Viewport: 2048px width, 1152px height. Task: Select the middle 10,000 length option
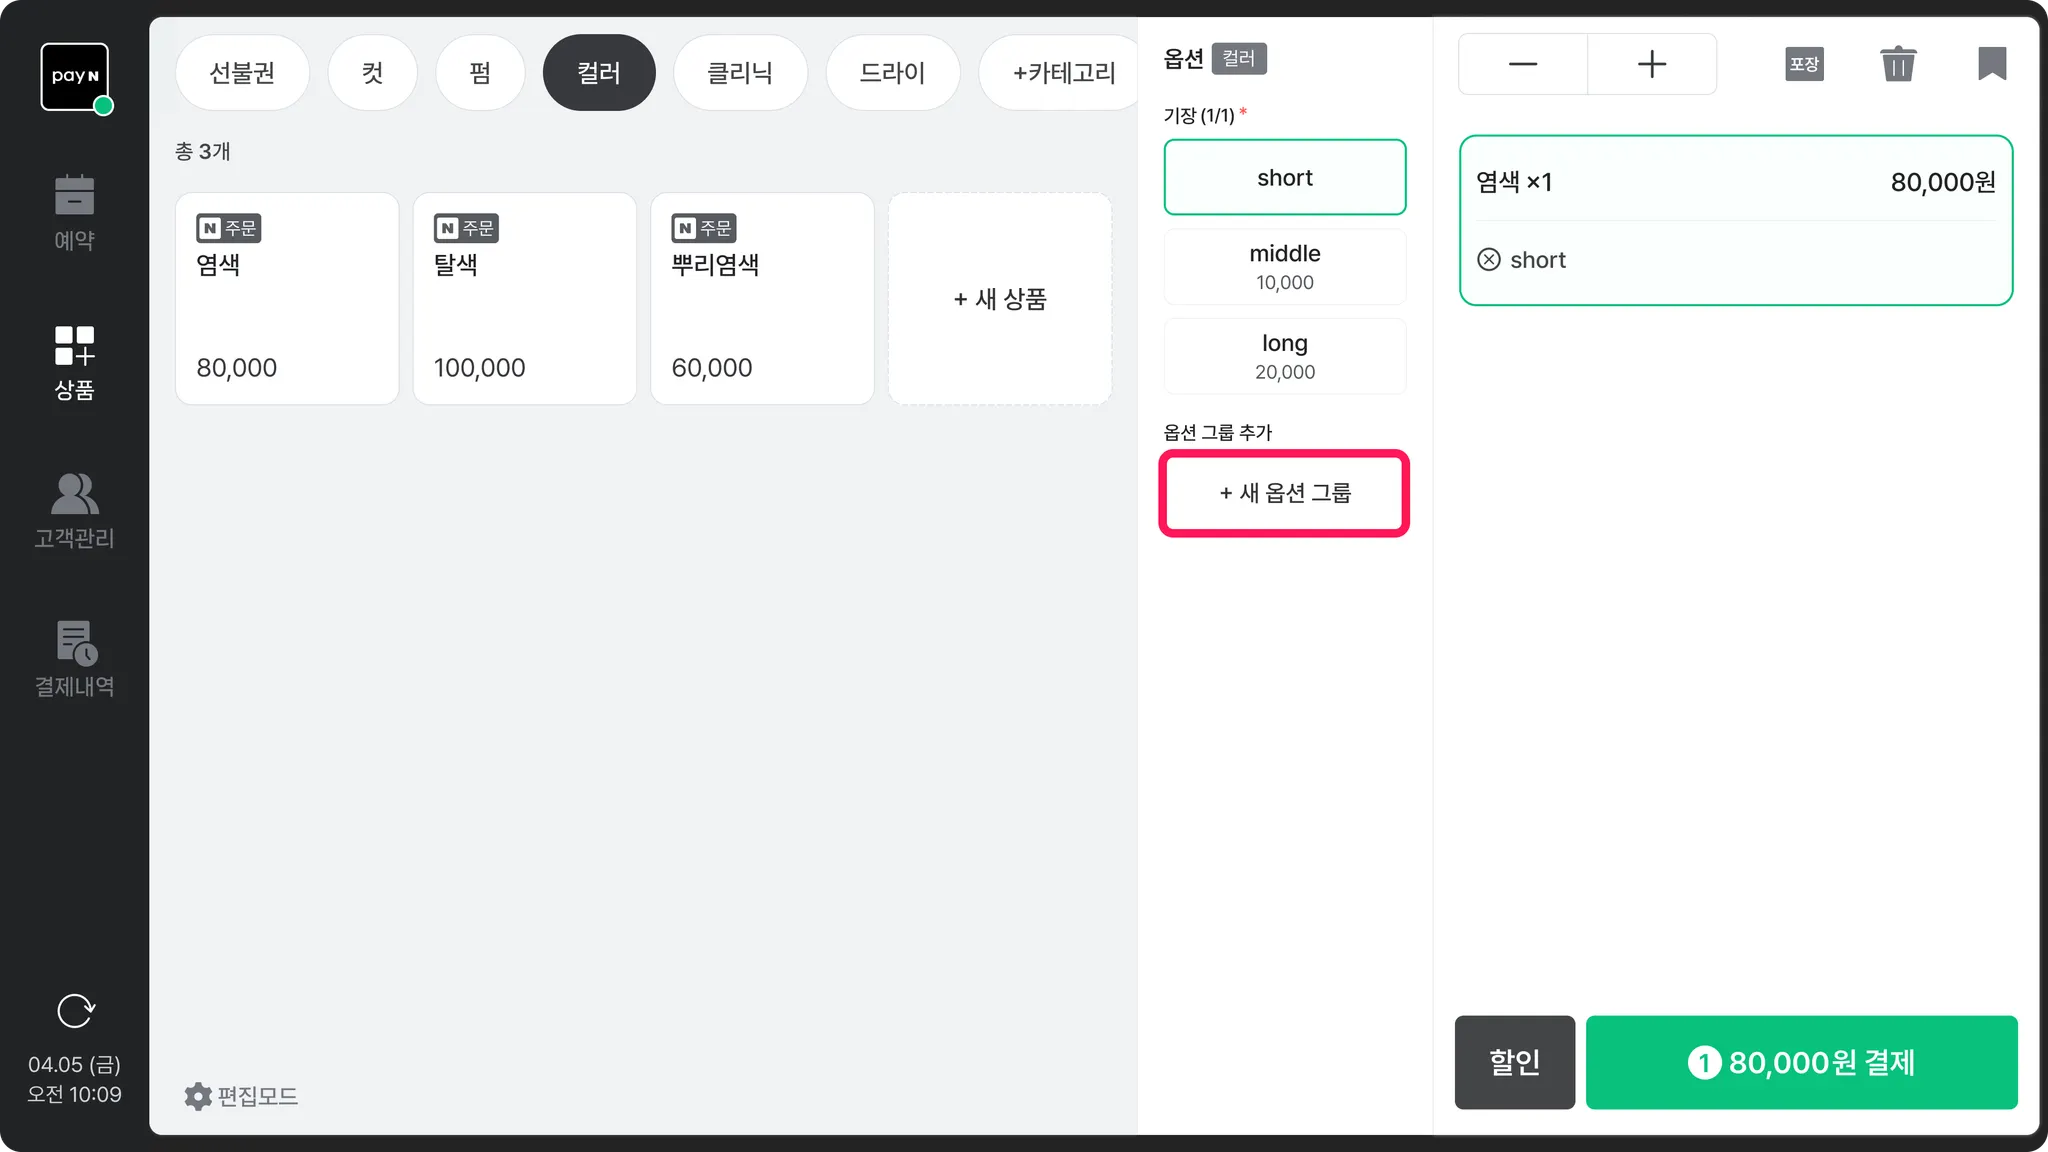click(x=1284, y=267)
